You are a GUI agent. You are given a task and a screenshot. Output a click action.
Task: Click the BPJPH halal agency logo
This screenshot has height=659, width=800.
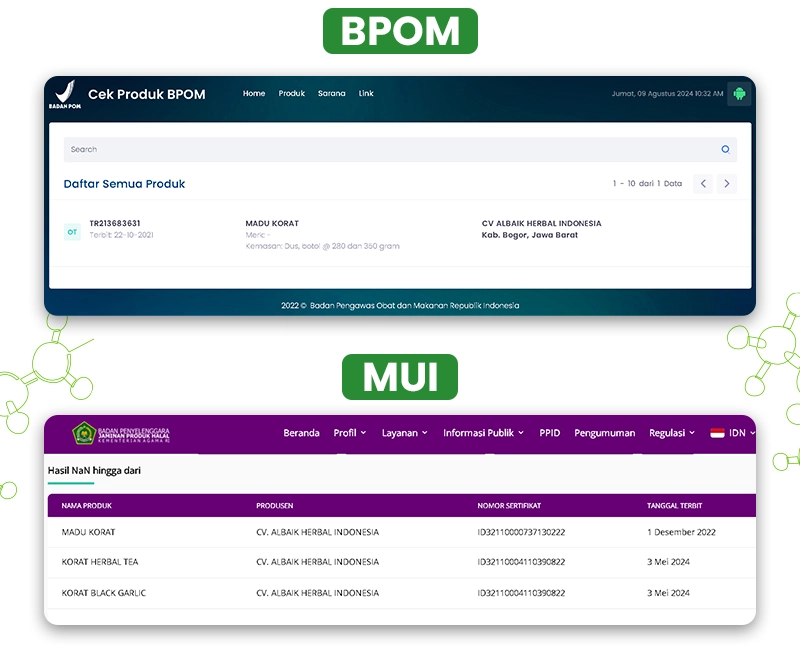point(121,434)
